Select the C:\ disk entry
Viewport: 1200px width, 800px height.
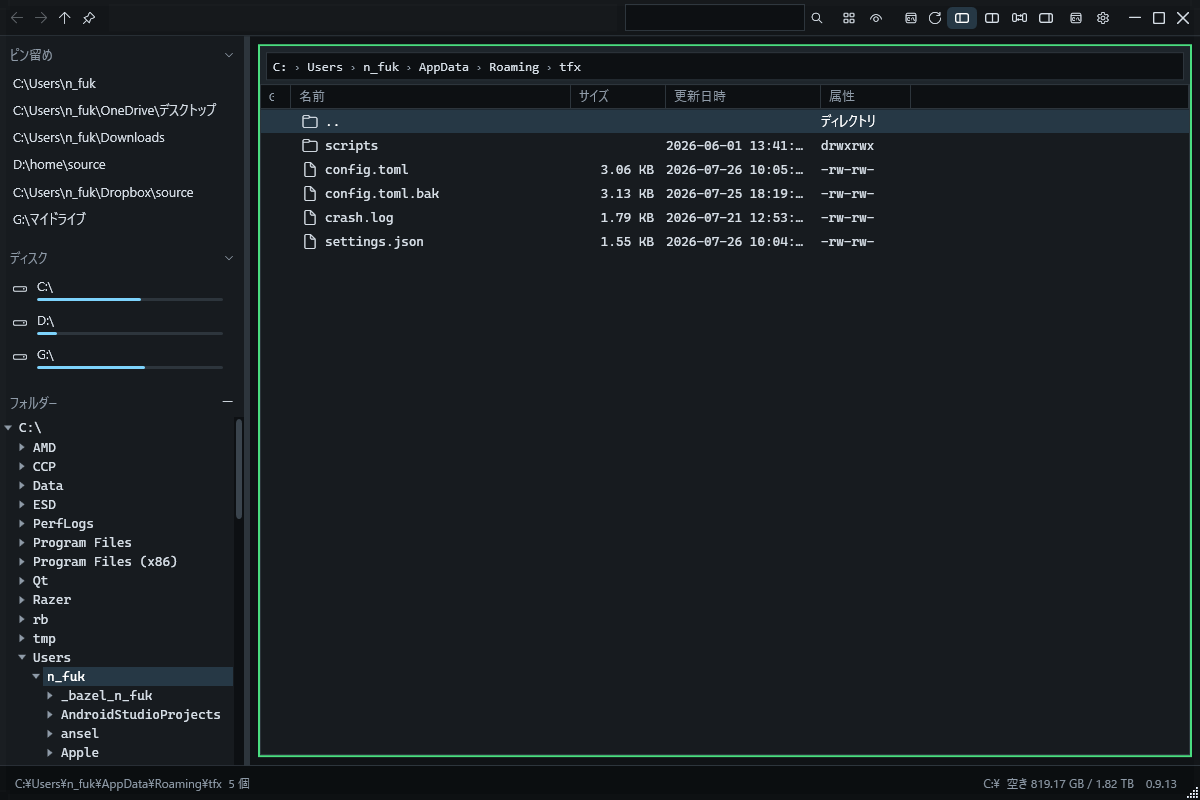click(x=120, y=290)
